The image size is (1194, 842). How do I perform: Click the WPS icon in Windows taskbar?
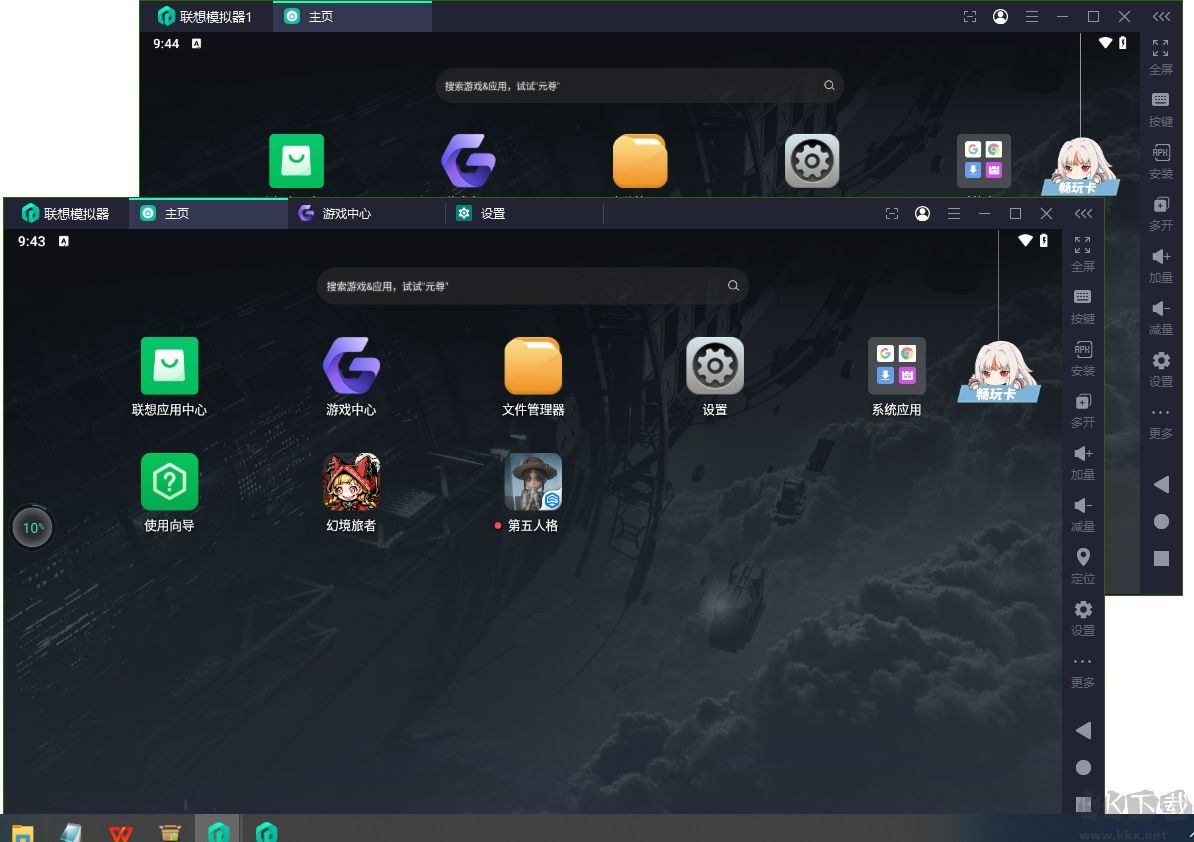click(x=121, y=831)
